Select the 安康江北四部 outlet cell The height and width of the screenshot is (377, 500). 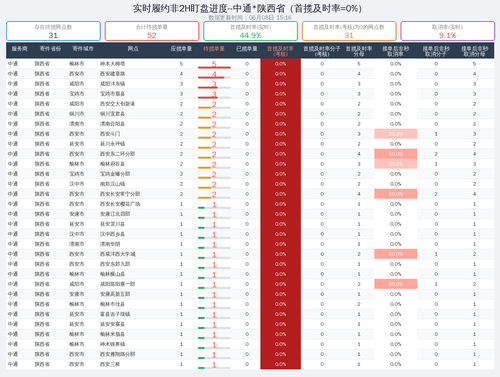[115, 214]
